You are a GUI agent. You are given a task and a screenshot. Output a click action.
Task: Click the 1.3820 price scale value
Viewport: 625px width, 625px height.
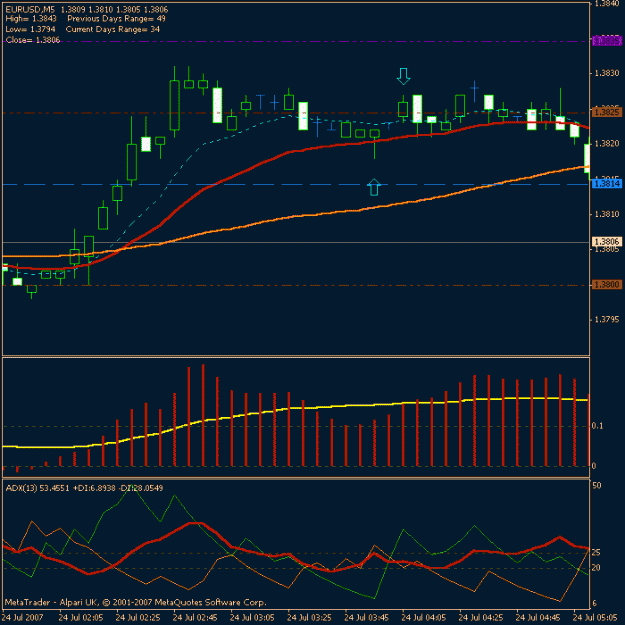click(607, 144)
